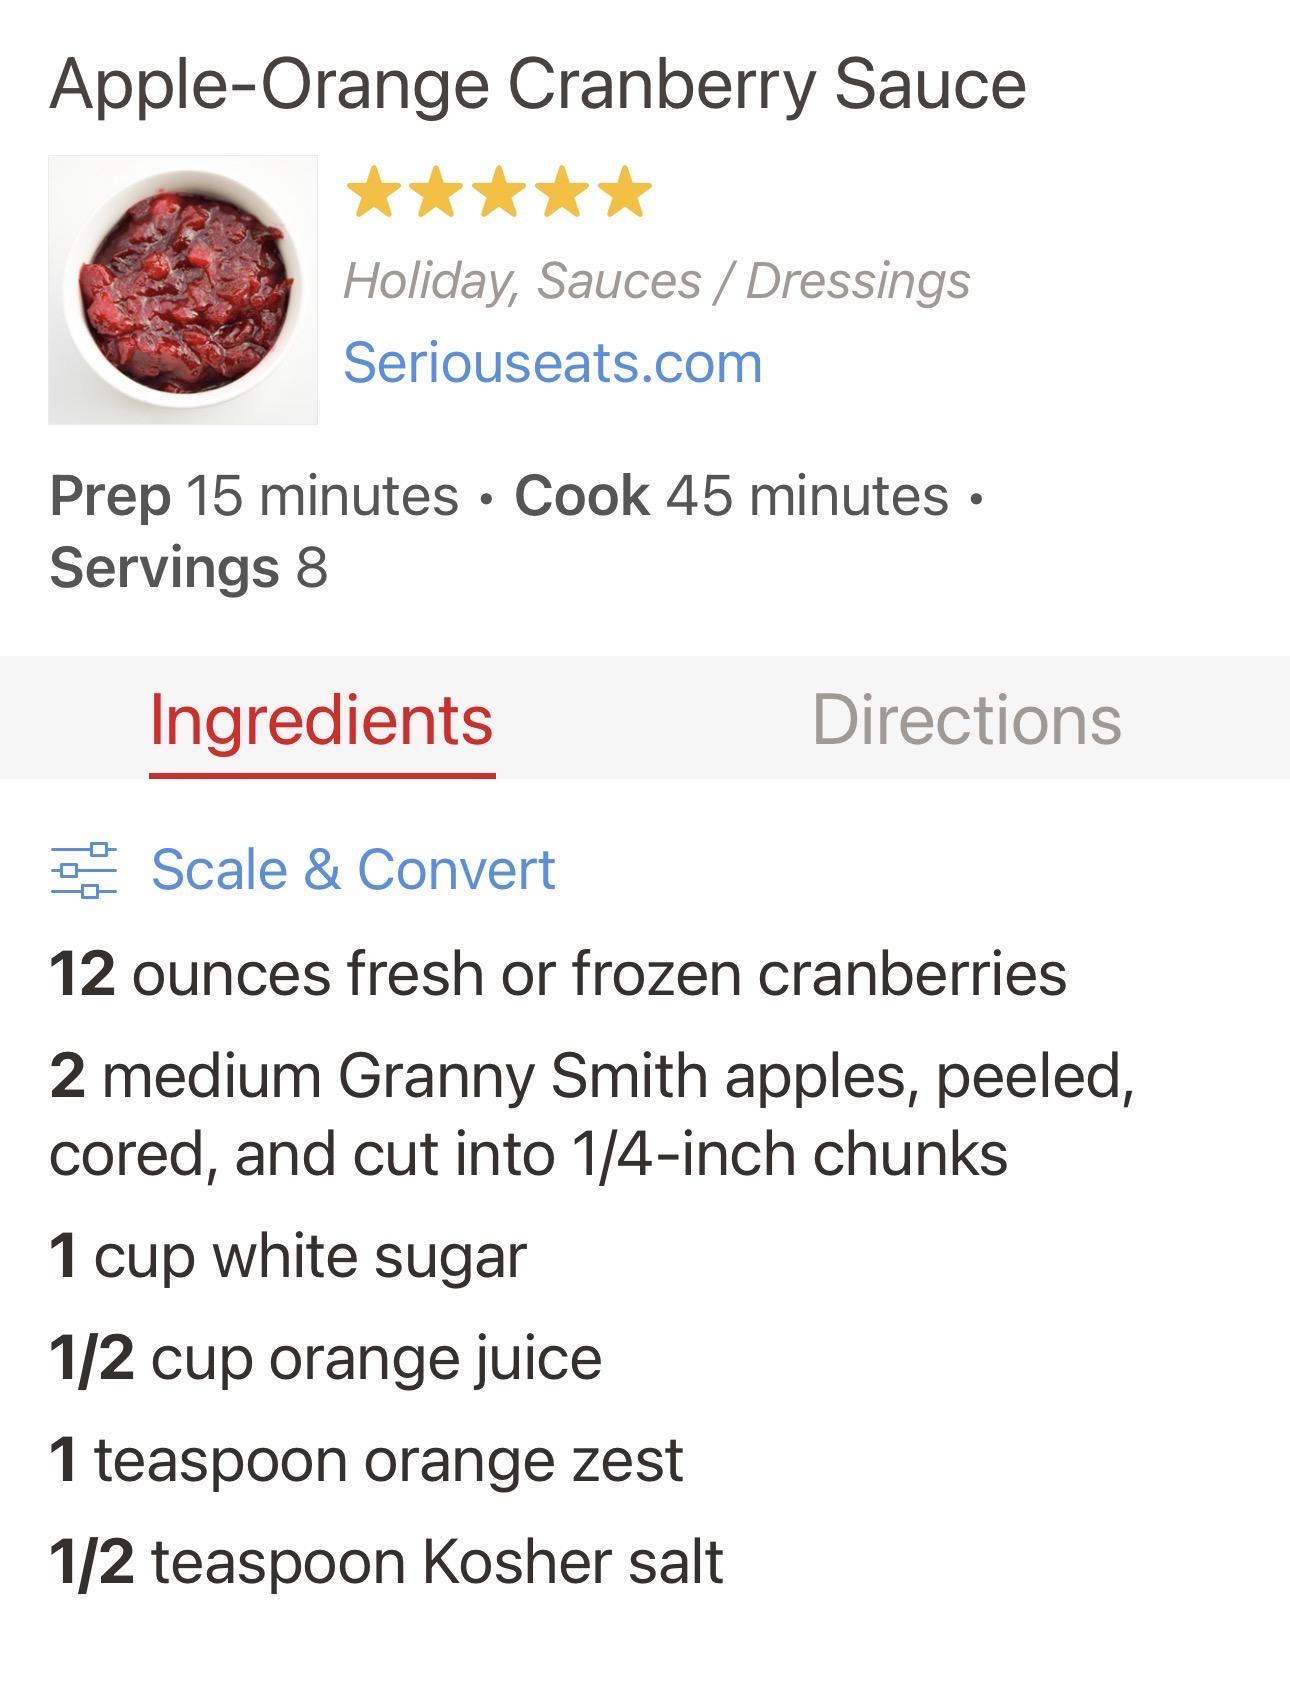Click the third rating star
Viewport: 1290px width, 1694px height.
point(499,192)
